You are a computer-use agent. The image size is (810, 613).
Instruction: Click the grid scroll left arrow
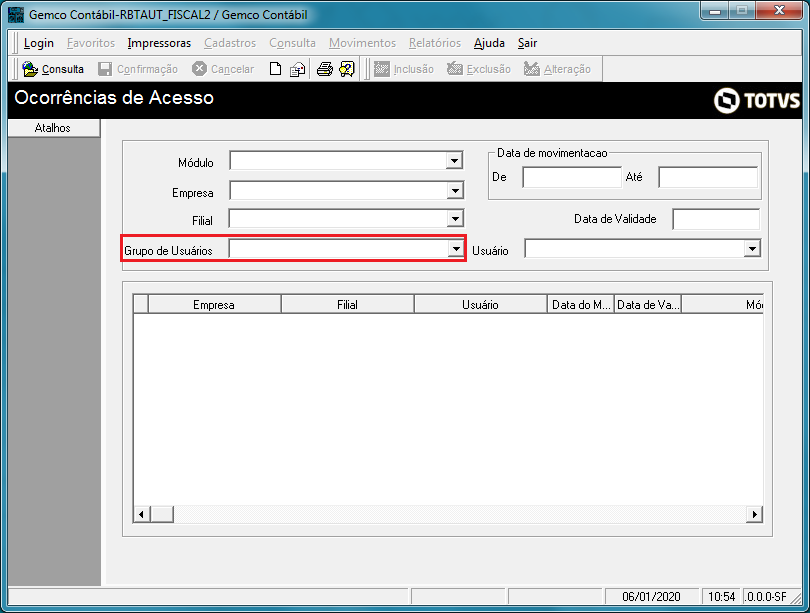142,514
